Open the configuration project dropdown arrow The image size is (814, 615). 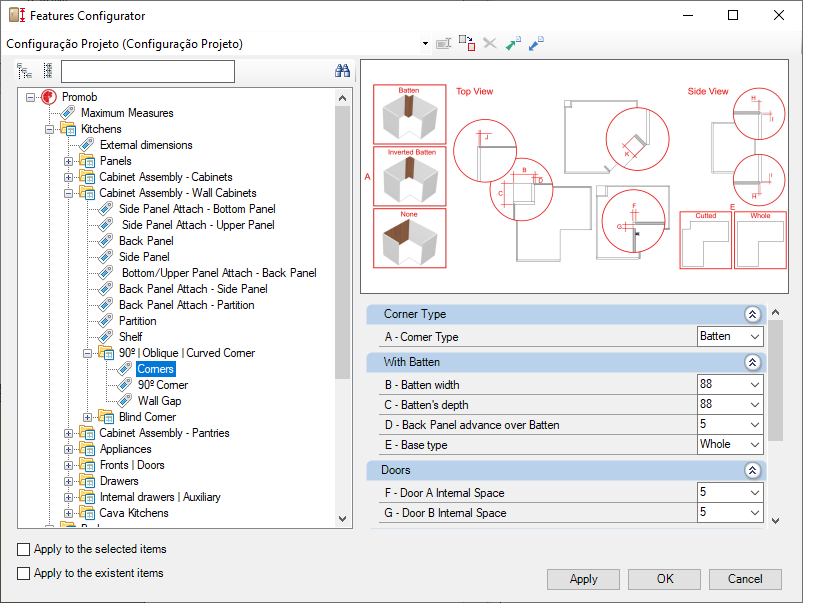pyautogui.click(x=425, y=44)
